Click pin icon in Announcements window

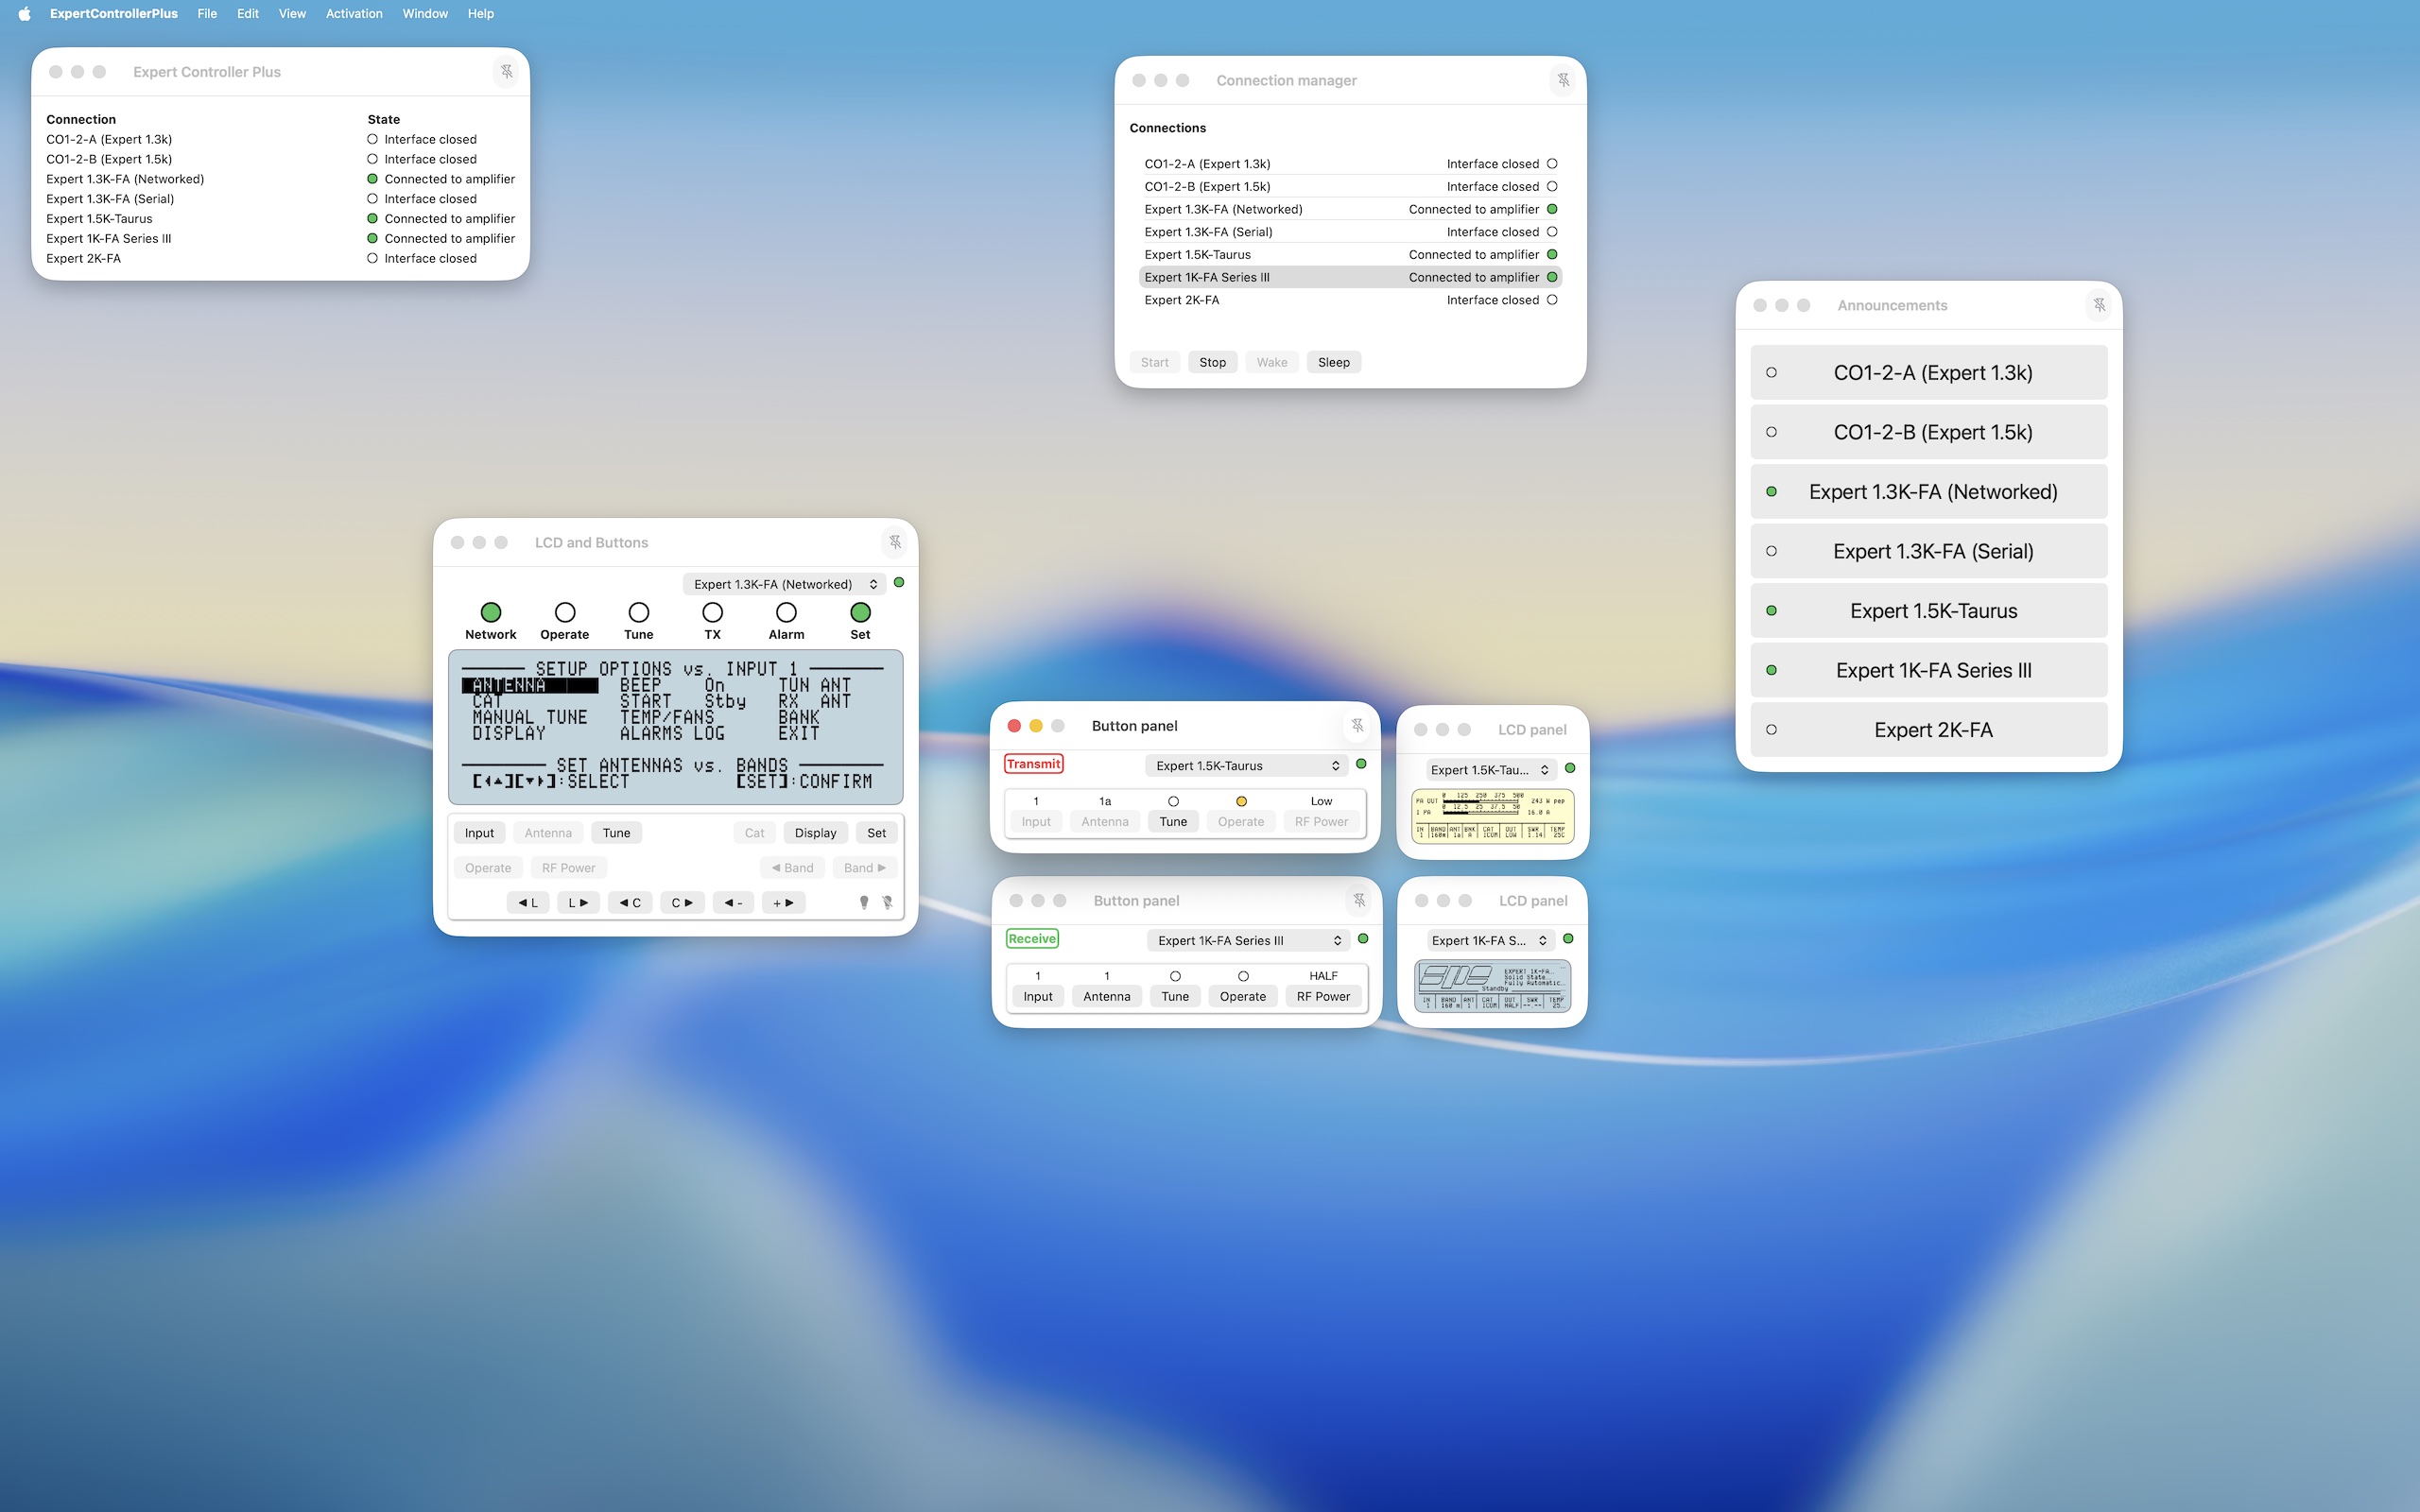(x=2099, y=305)
